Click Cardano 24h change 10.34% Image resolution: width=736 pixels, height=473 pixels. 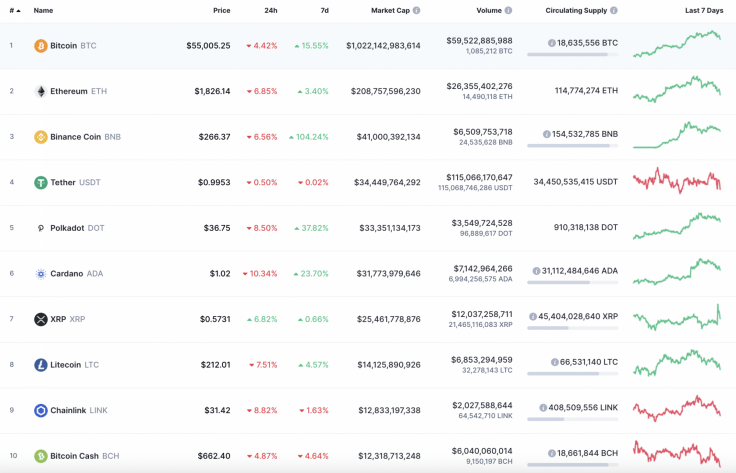tap(260, 274)
